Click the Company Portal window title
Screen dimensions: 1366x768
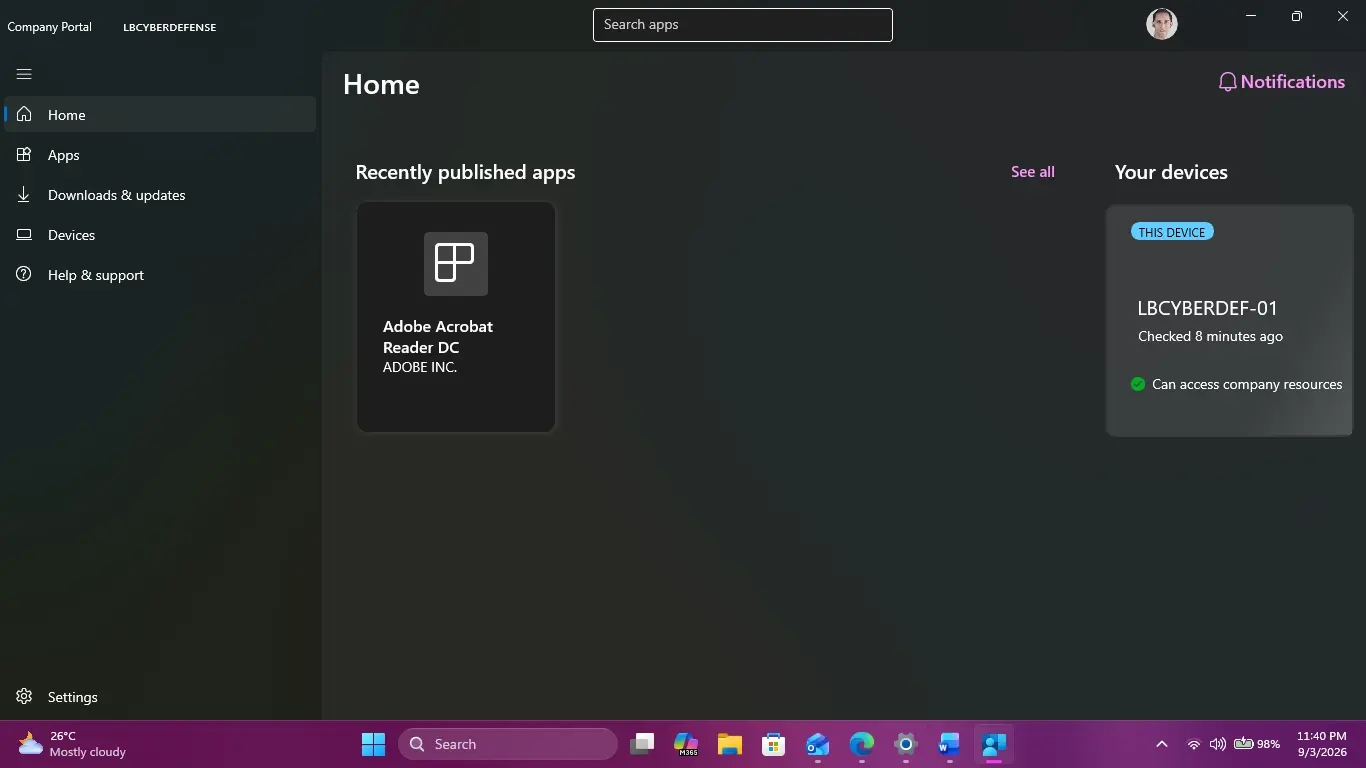point(49,27)
